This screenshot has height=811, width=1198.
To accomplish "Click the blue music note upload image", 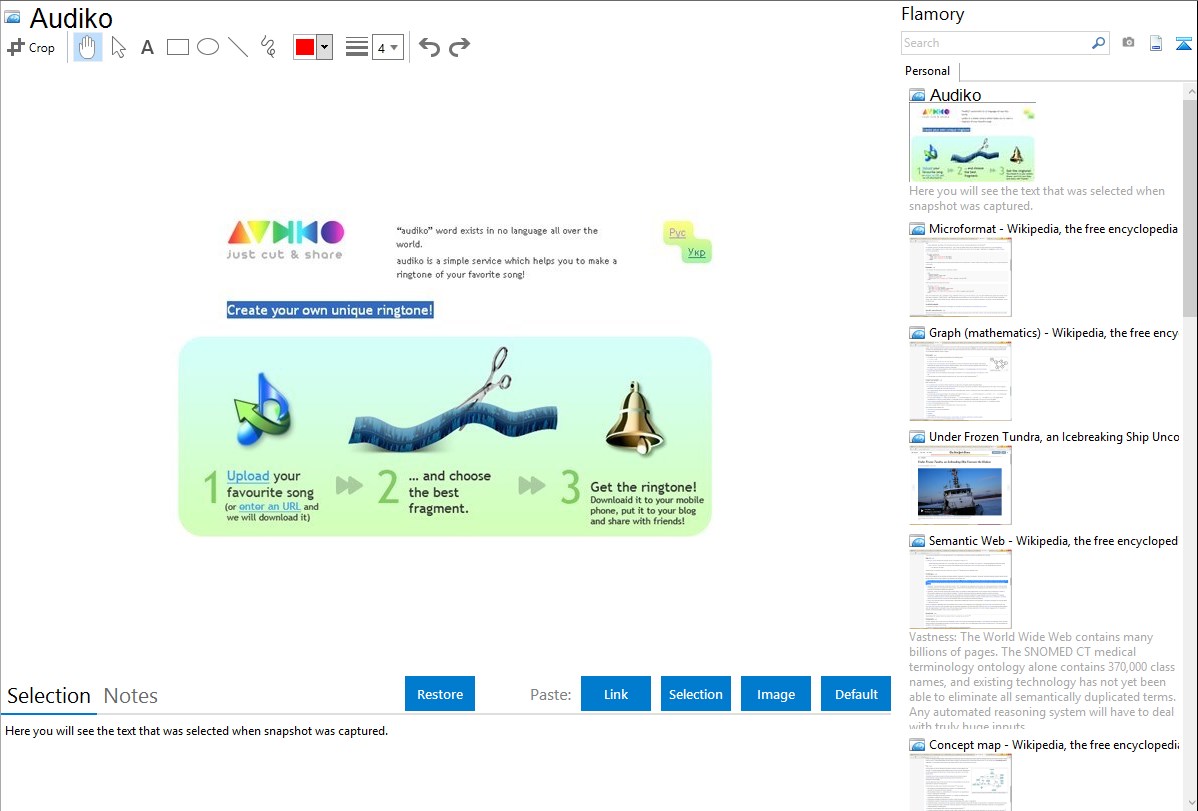I will click(x=262, y=409).
